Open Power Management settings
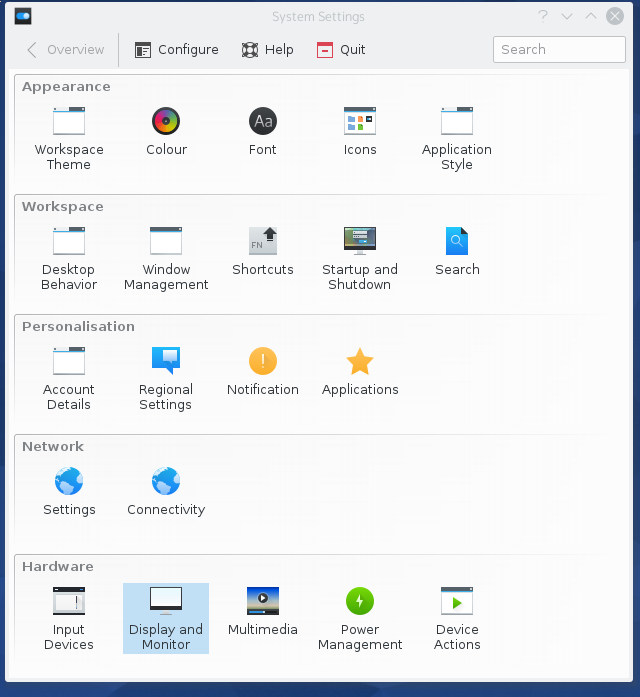Image resolution: width=640 pixels, height=697 pixels. [x=360, y=618]
